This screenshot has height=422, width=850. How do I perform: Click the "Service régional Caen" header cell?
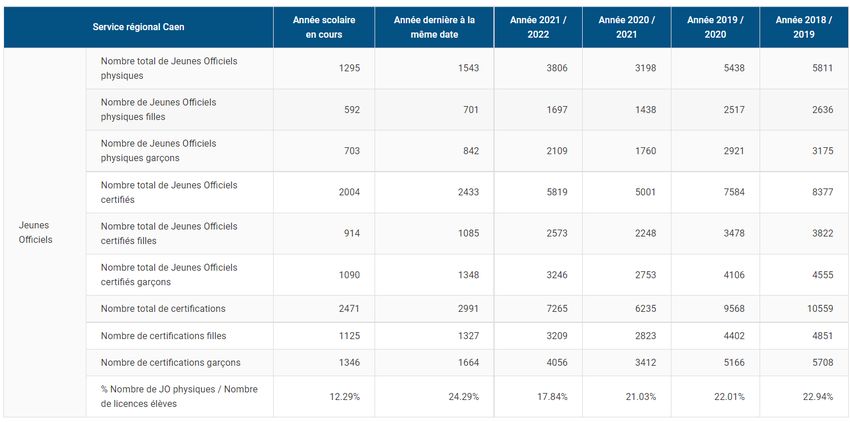[138, 27]
